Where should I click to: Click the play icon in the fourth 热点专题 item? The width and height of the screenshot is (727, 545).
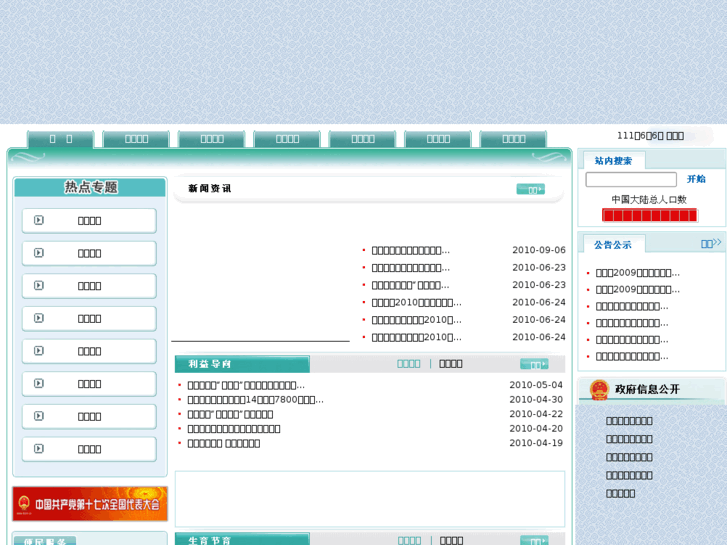click(39, 319)
